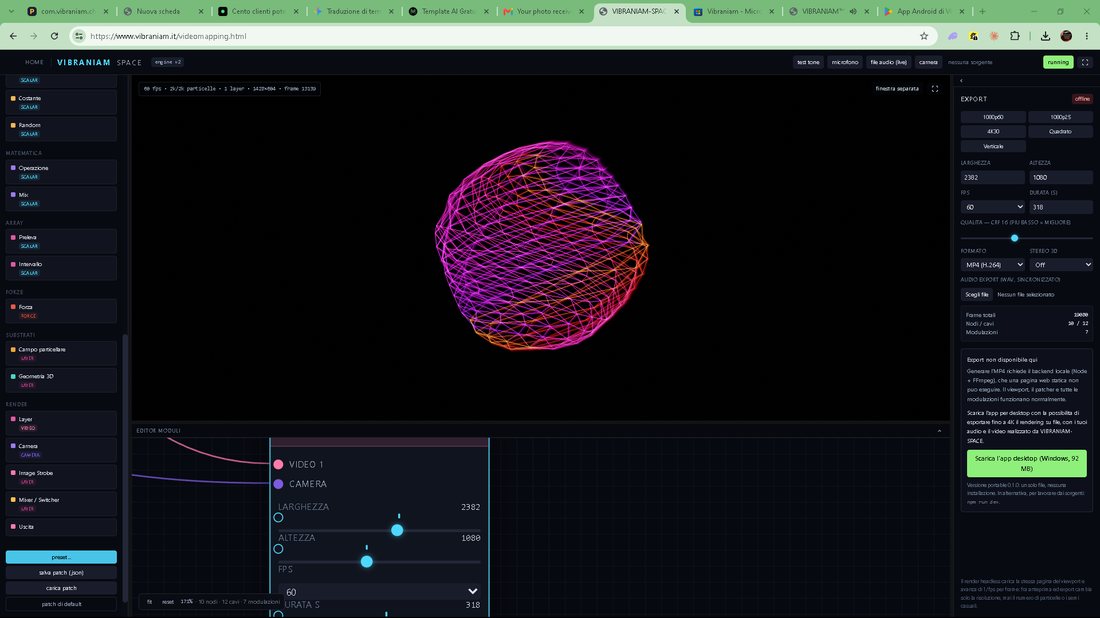Toggle app fullscreen icon next to running
Viewport: 1100px width, 618px height.
(1085, 62)
